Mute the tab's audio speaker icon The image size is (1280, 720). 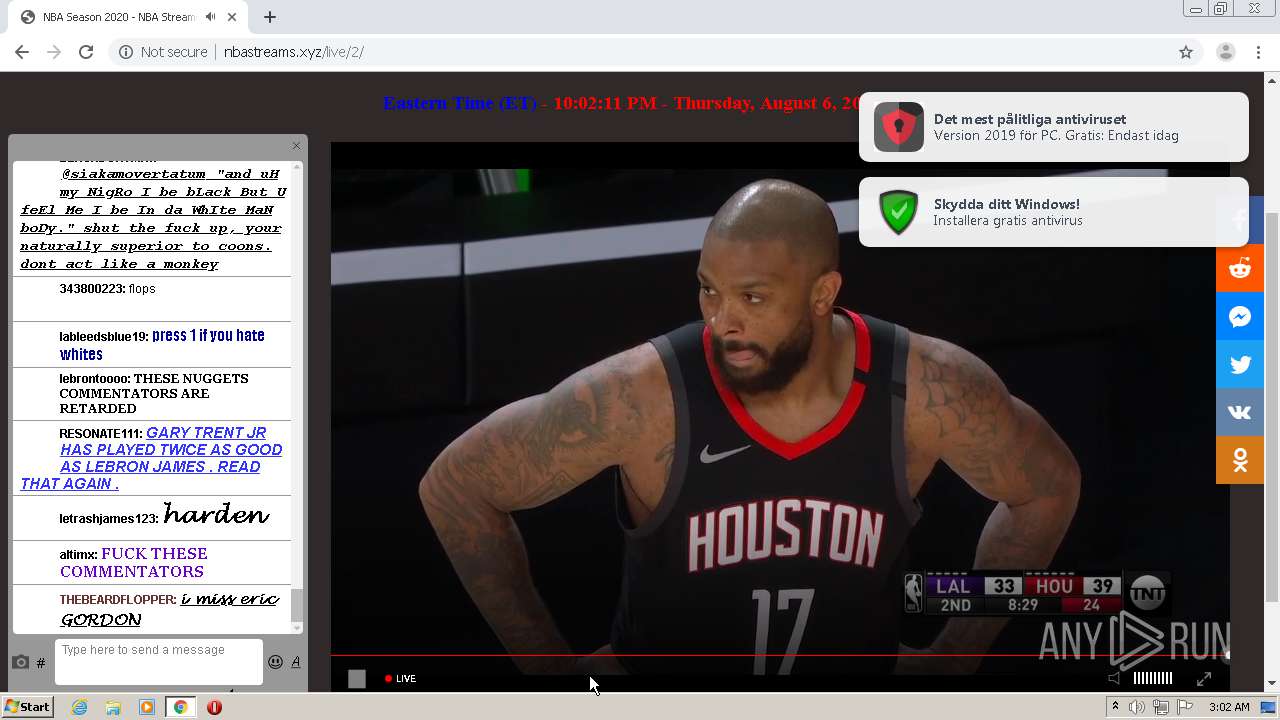[x=210, y=17]
